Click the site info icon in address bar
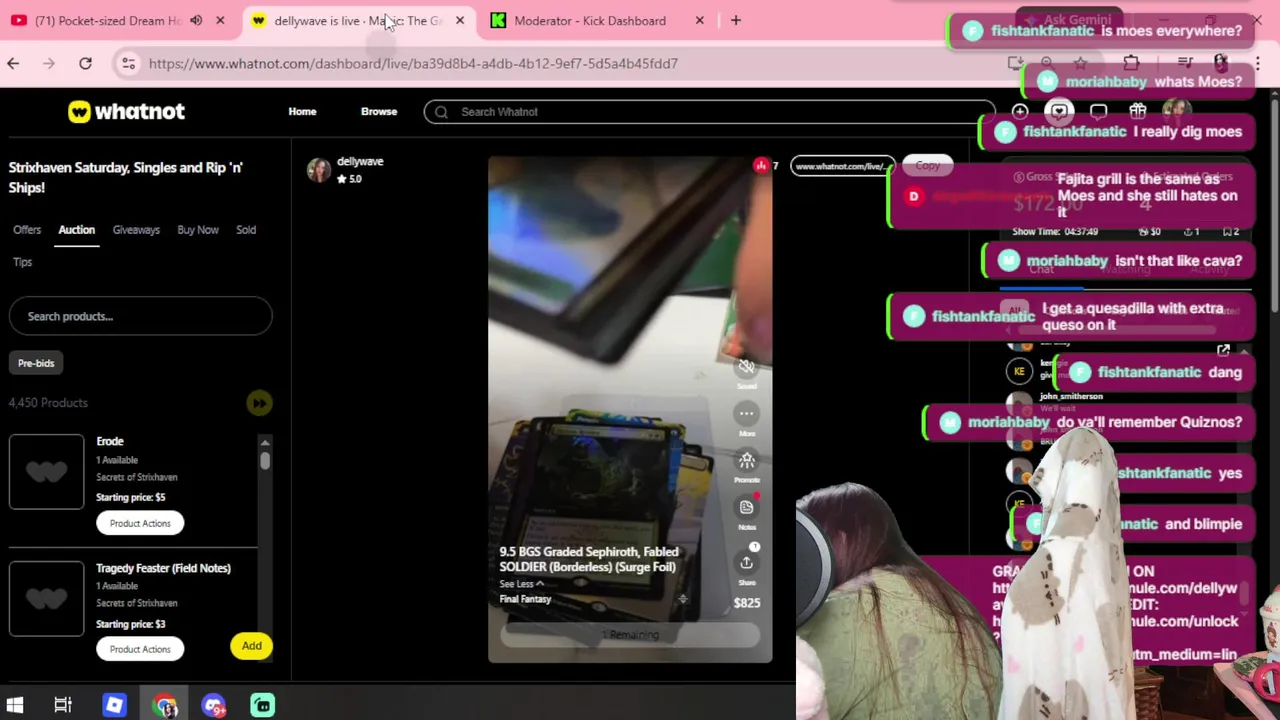 coord(128,63)
